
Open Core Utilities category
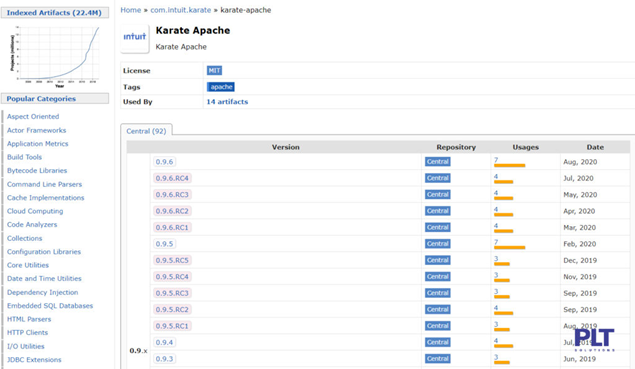[x=28, y=265]
